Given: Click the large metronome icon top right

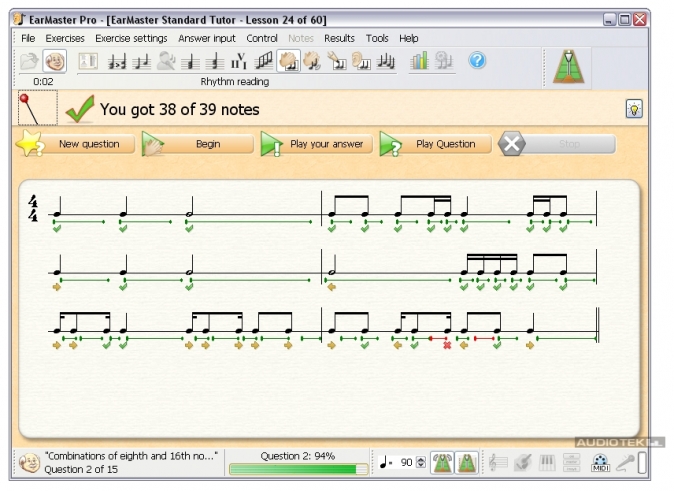Looking at the screenshot, I should pyautogui.click(x=569, y=67).
